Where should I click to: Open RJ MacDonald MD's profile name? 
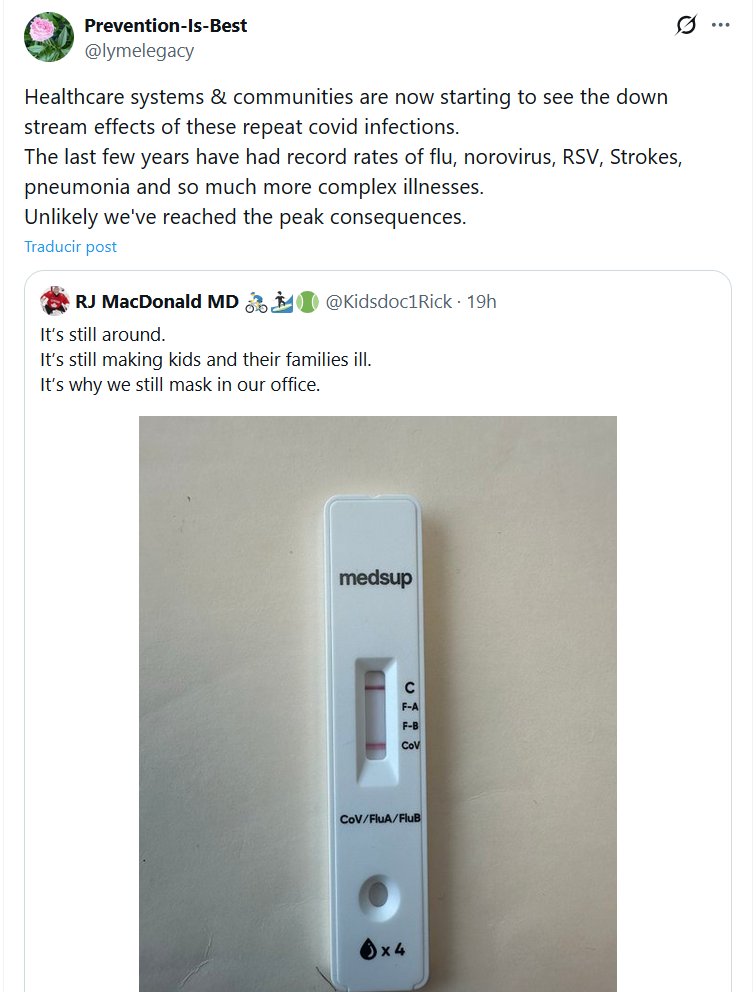pyautogui.click(x=157, y=301)
